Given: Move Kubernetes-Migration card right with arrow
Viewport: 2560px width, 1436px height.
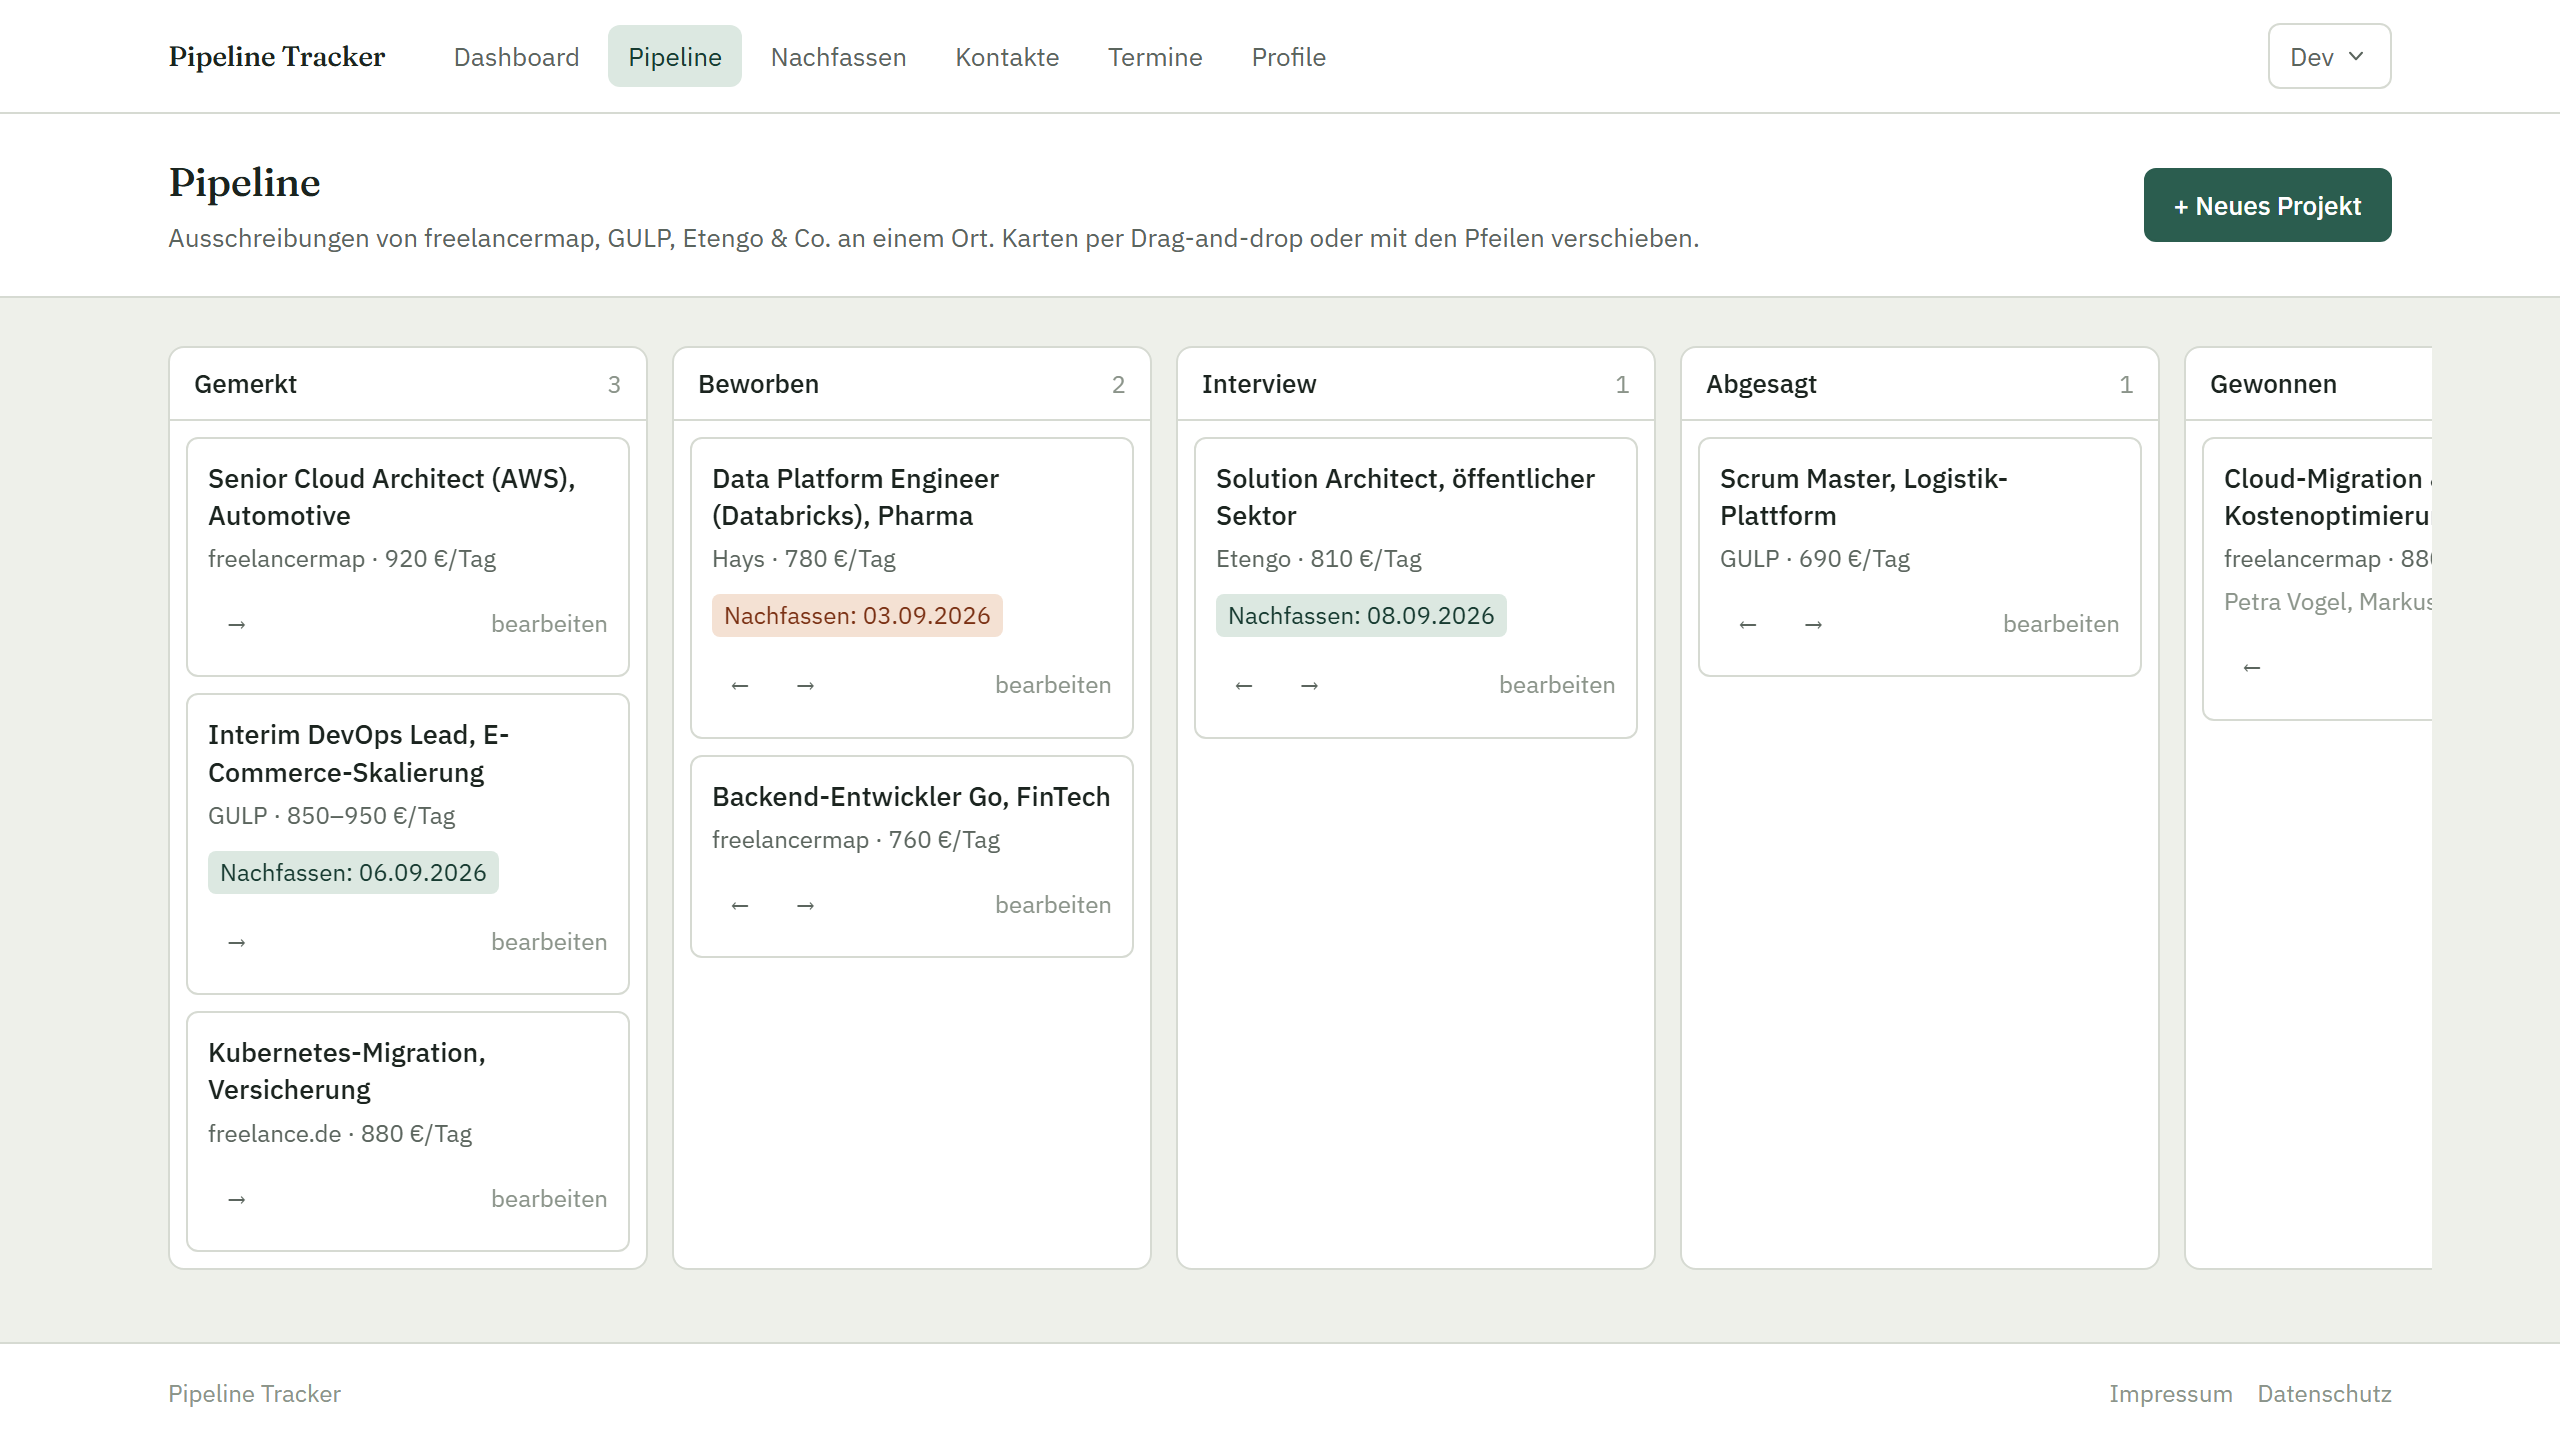Looking at the screenshot, I should click(237, 1199).
